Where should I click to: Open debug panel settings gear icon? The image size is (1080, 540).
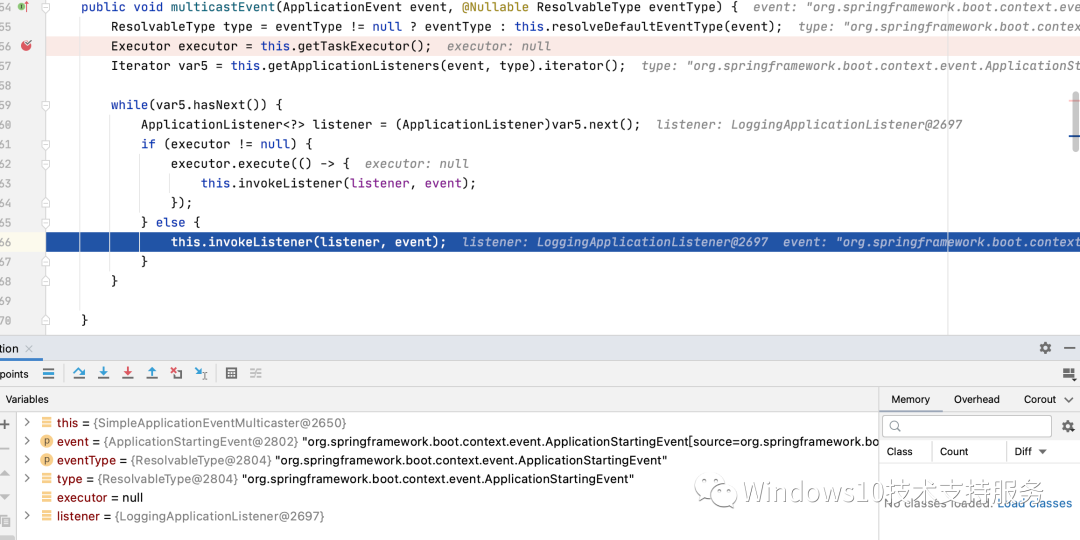click(x=1046, y=348)
